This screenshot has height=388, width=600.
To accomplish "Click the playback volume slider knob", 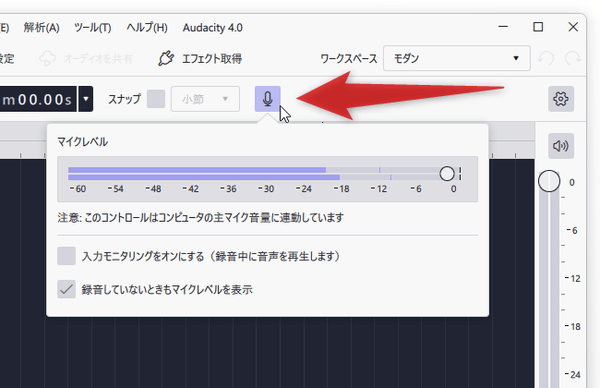I will click(x=549, y=181).
